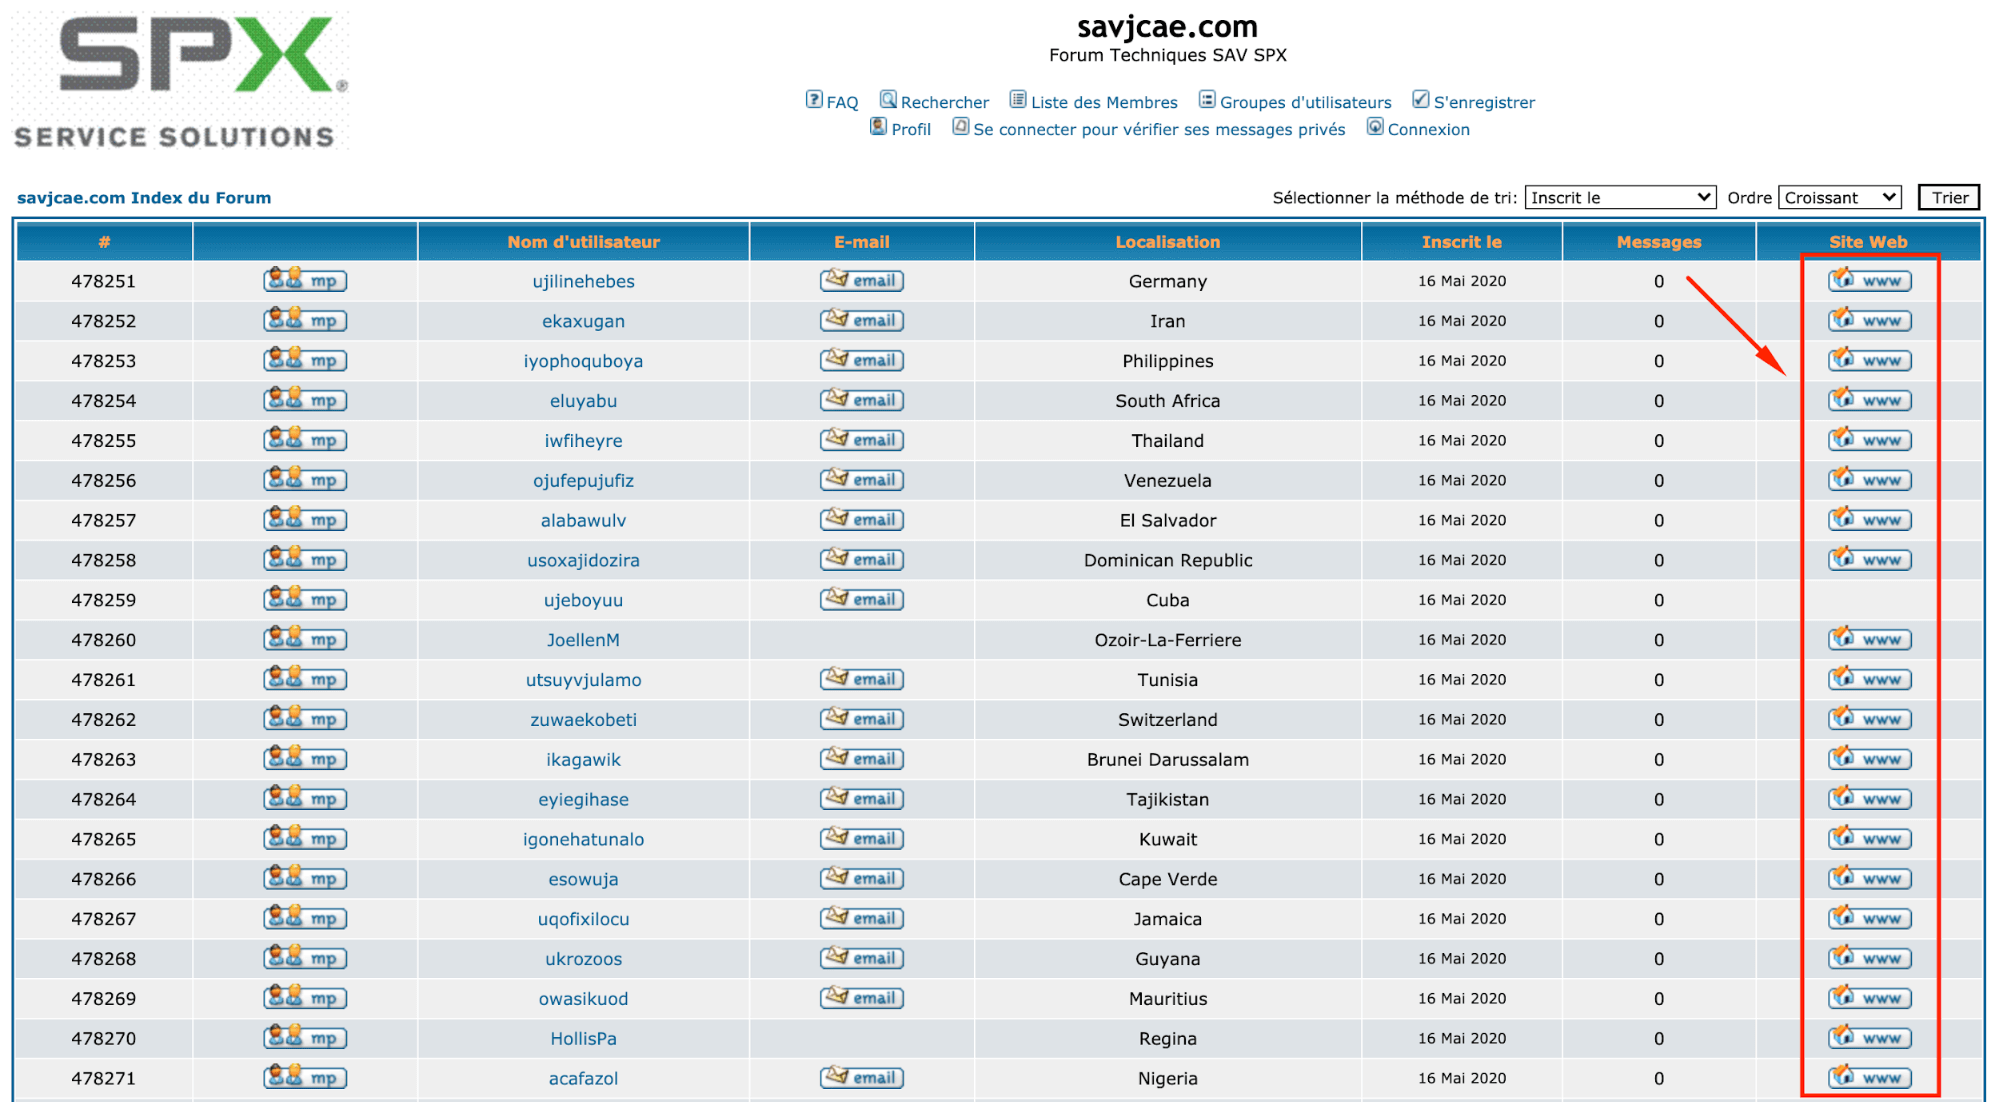Image resolution: width=1999 pixels, height=1102 pixels.
Task: Open the sort method dropdown Inscrit le
Action: pyautogui.click(x=1620, y=197)
